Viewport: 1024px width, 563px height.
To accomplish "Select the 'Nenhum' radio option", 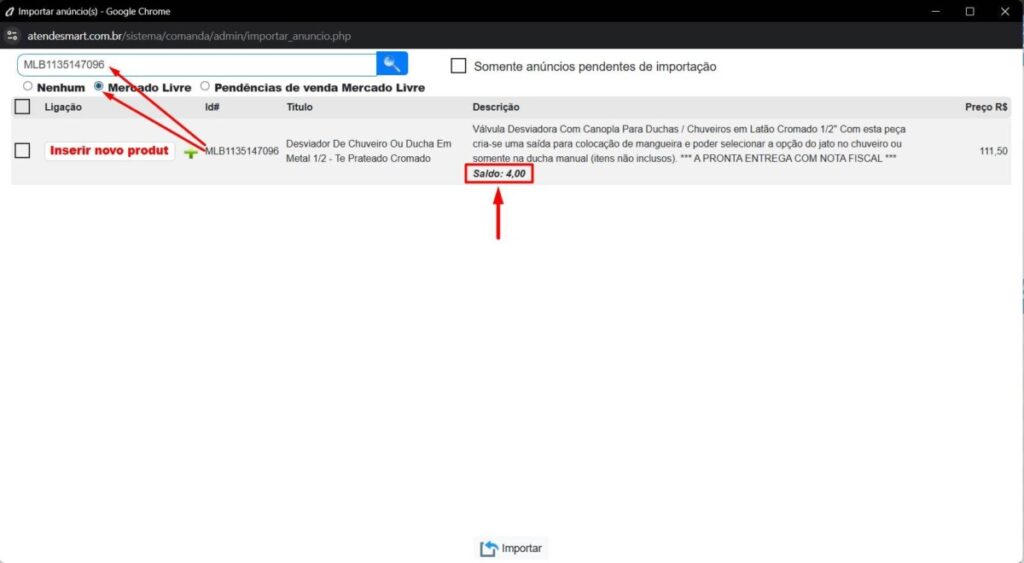I will click(27, 86).
